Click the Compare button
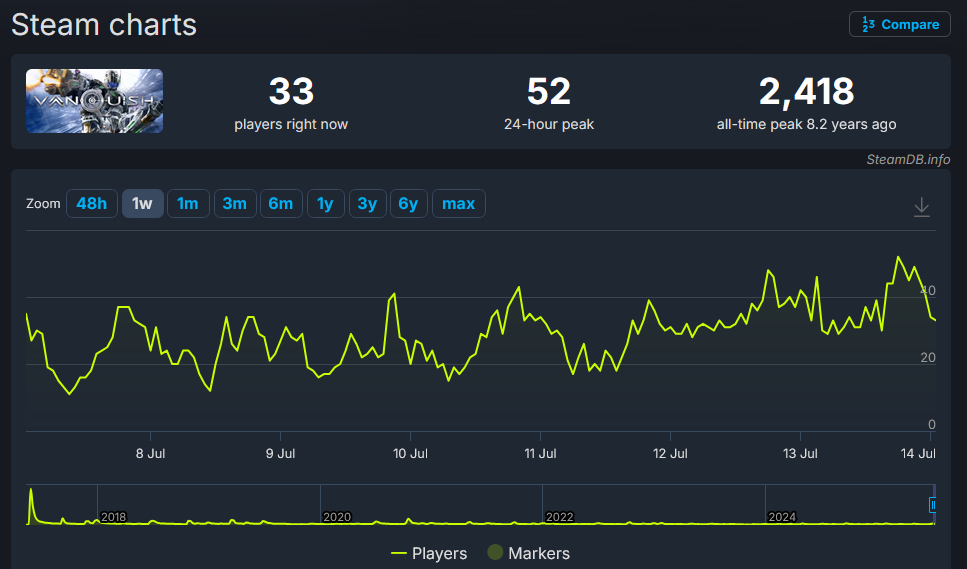Screen dimensions: 967x569 (x=900, y=25)
